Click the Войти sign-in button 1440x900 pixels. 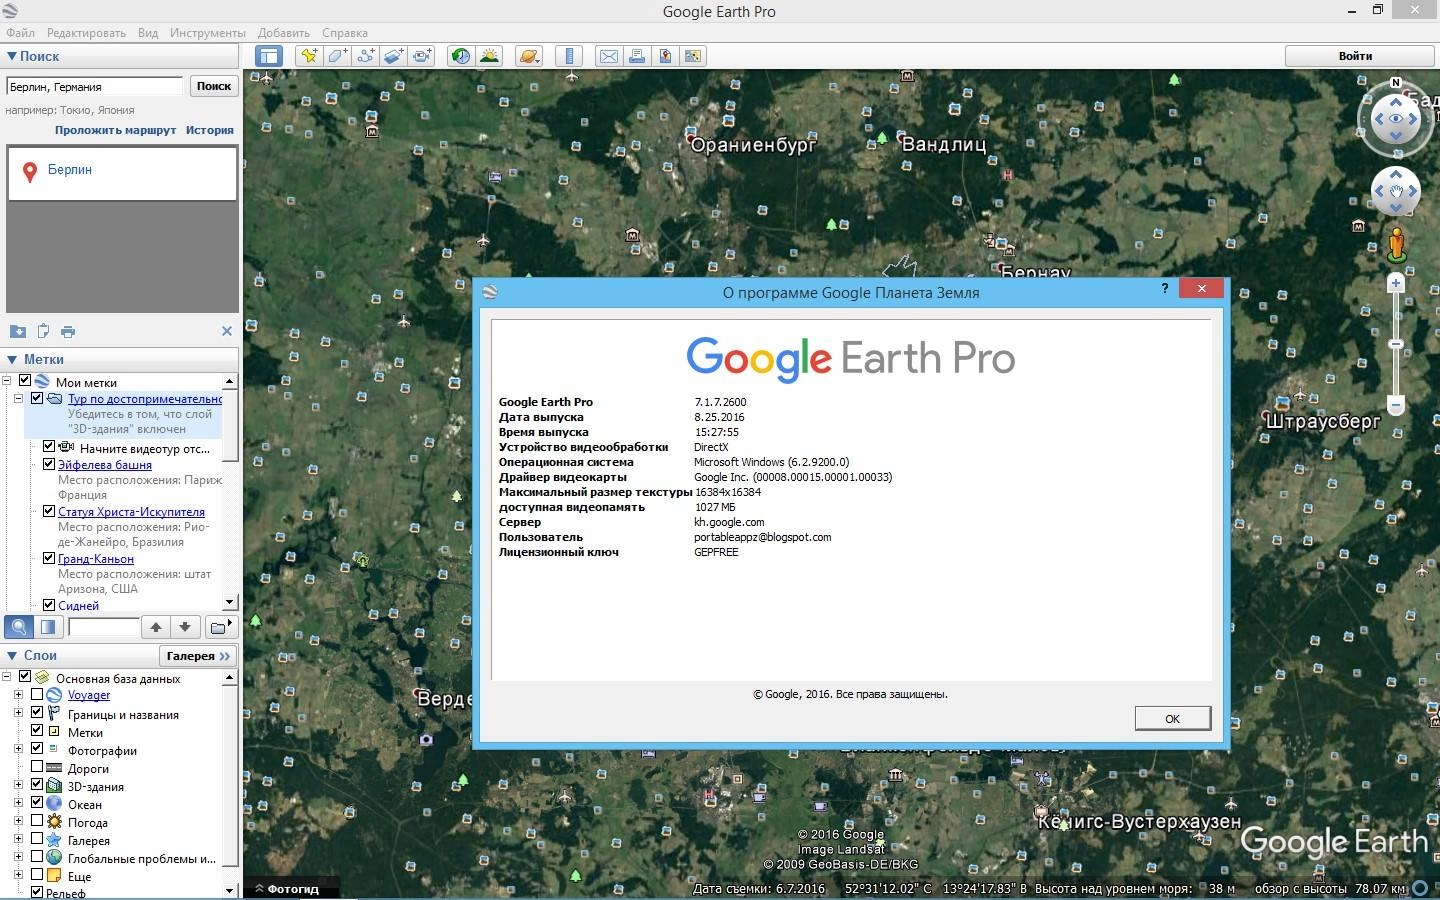[1355, 56]
